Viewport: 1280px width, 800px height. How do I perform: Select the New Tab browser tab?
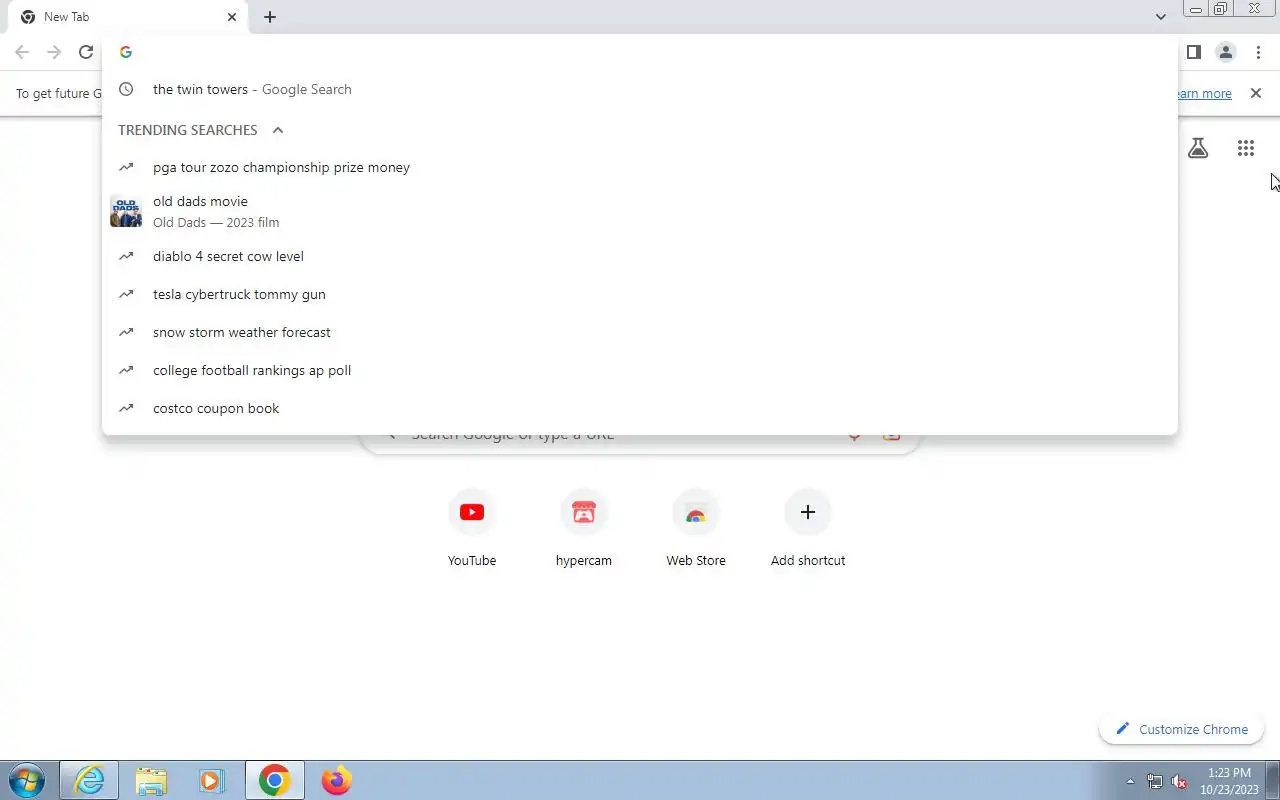[x=128, y=17]
